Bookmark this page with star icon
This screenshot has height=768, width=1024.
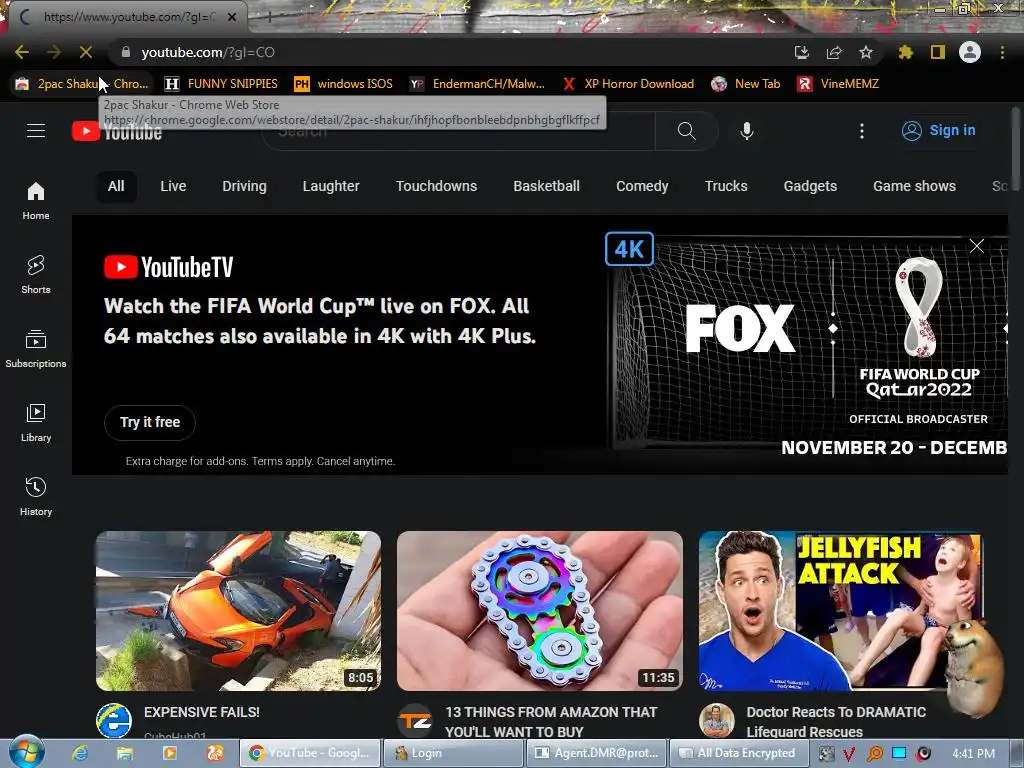coord(866,52)
